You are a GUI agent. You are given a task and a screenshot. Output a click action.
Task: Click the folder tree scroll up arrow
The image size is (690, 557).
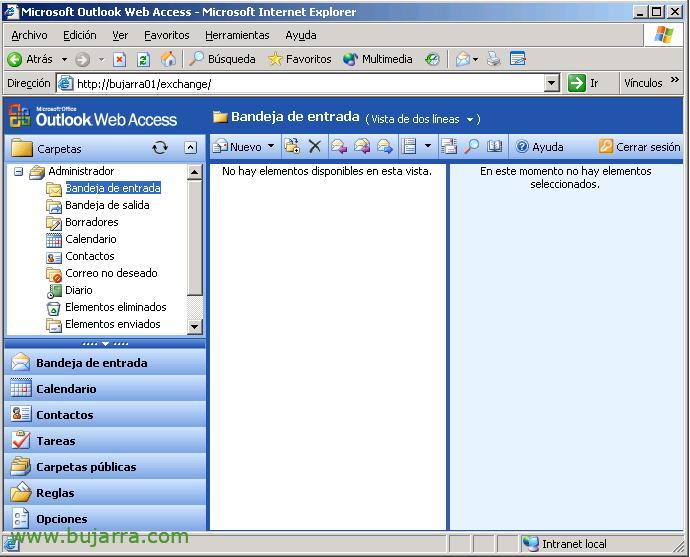pos(195,172)
